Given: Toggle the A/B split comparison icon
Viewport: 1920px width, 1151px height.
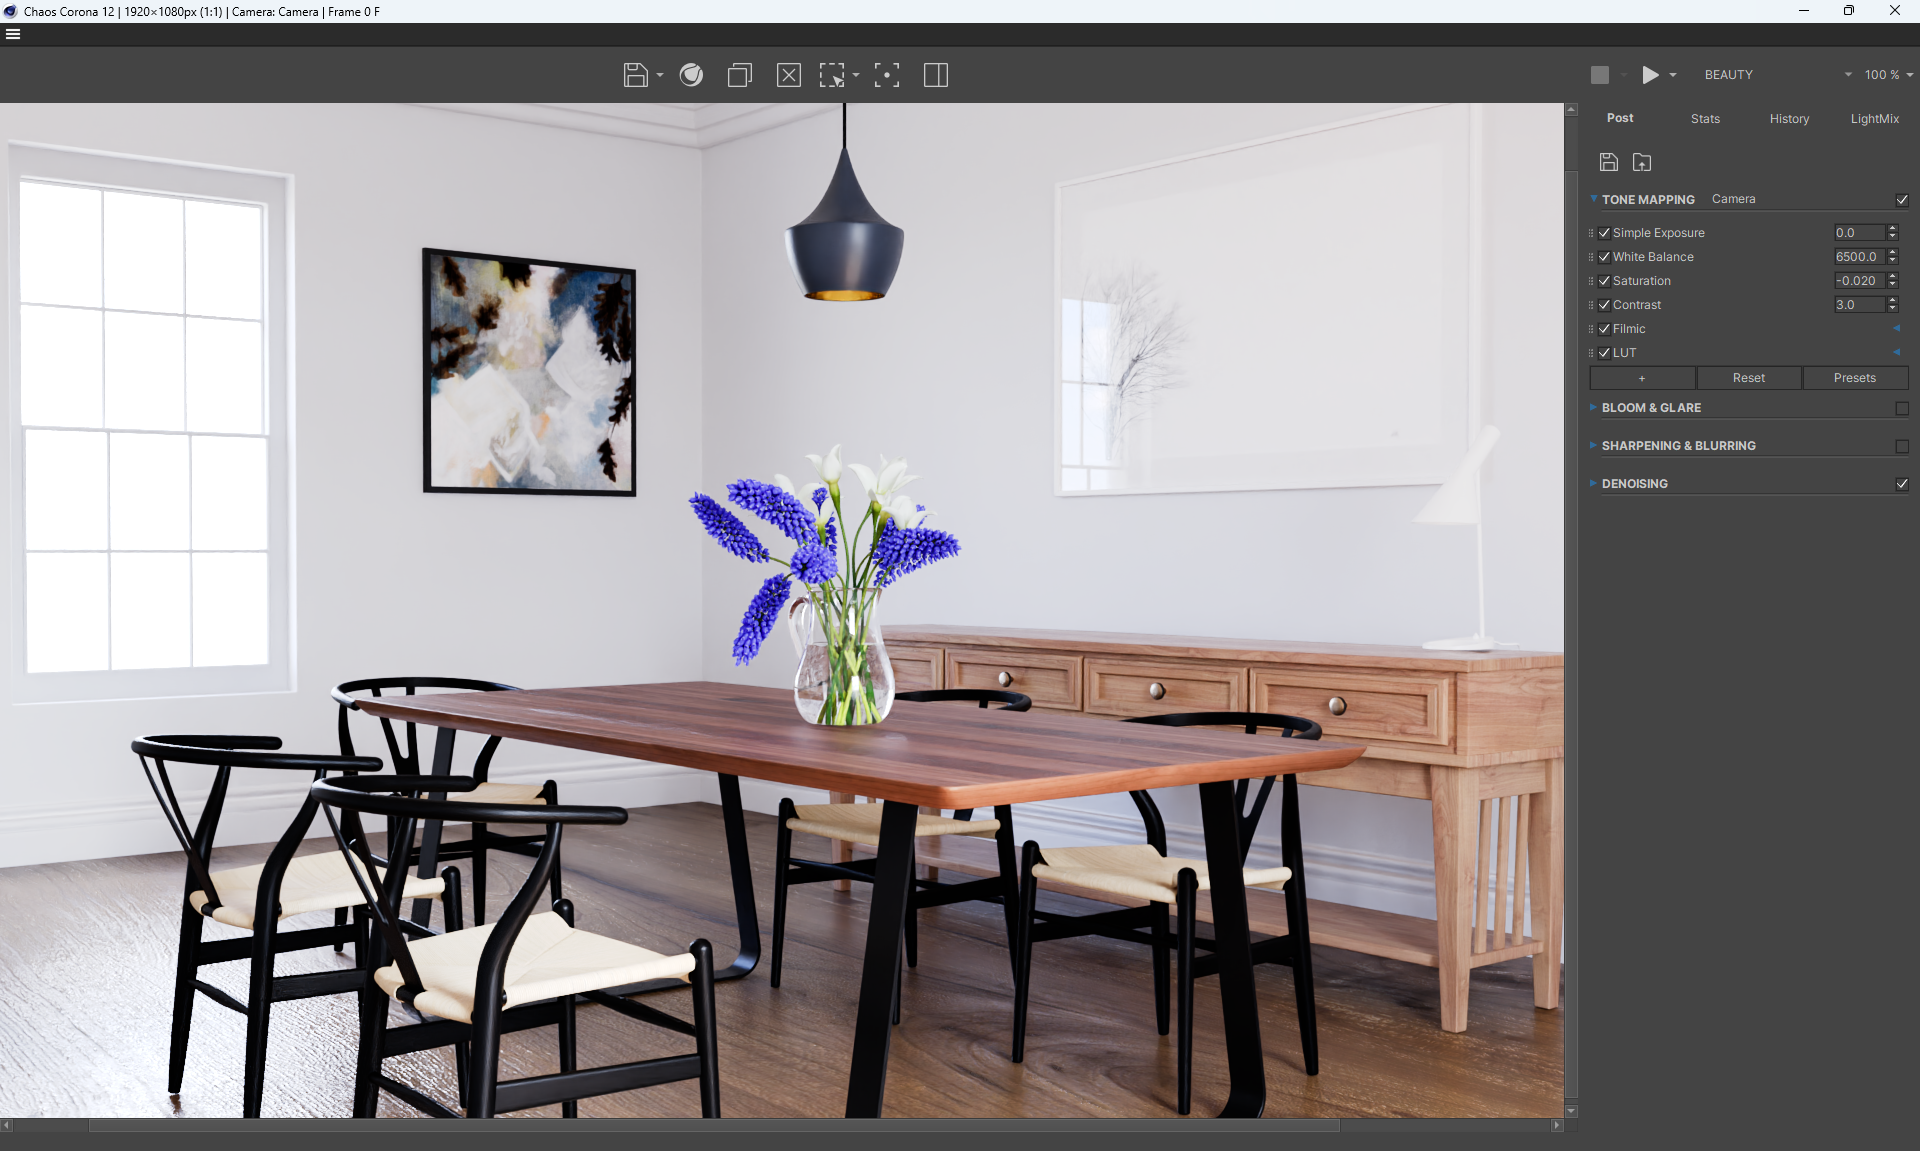Looking at the screenshot, I should (936, 75).
